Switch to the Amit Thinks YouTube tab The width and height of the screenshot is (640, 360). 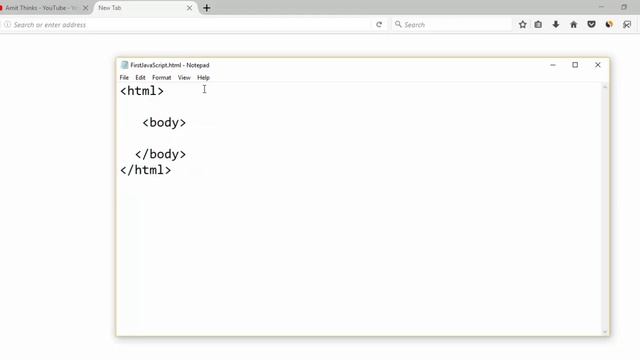(41, 8)
